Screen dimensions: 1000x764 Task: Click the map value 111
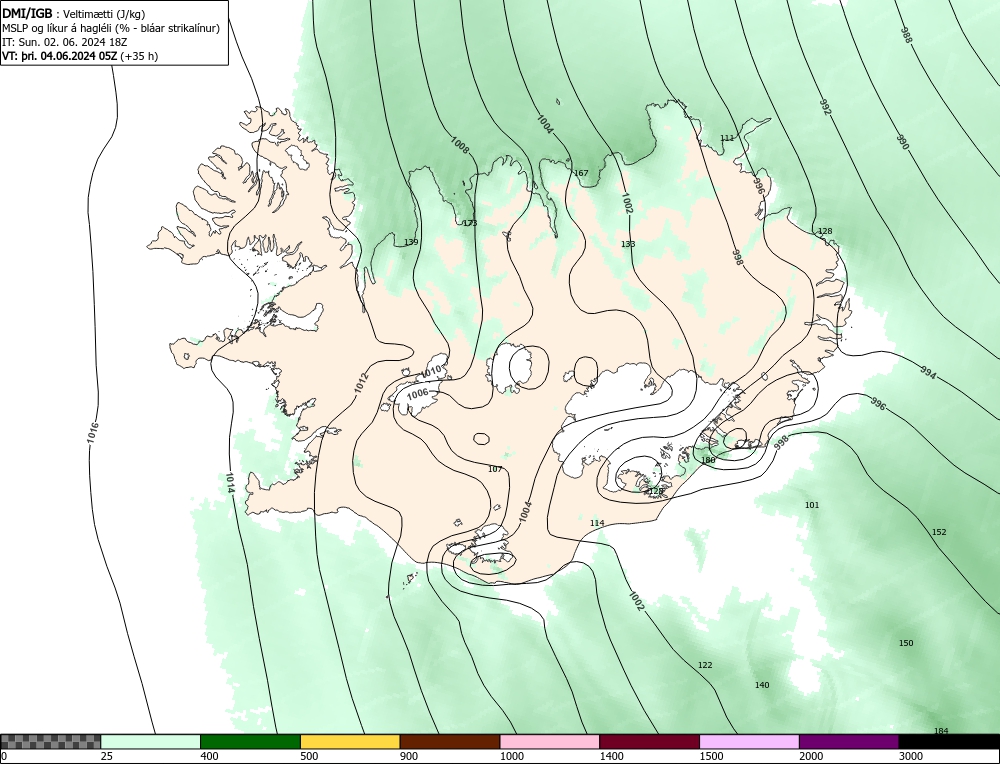pos(727,138)
